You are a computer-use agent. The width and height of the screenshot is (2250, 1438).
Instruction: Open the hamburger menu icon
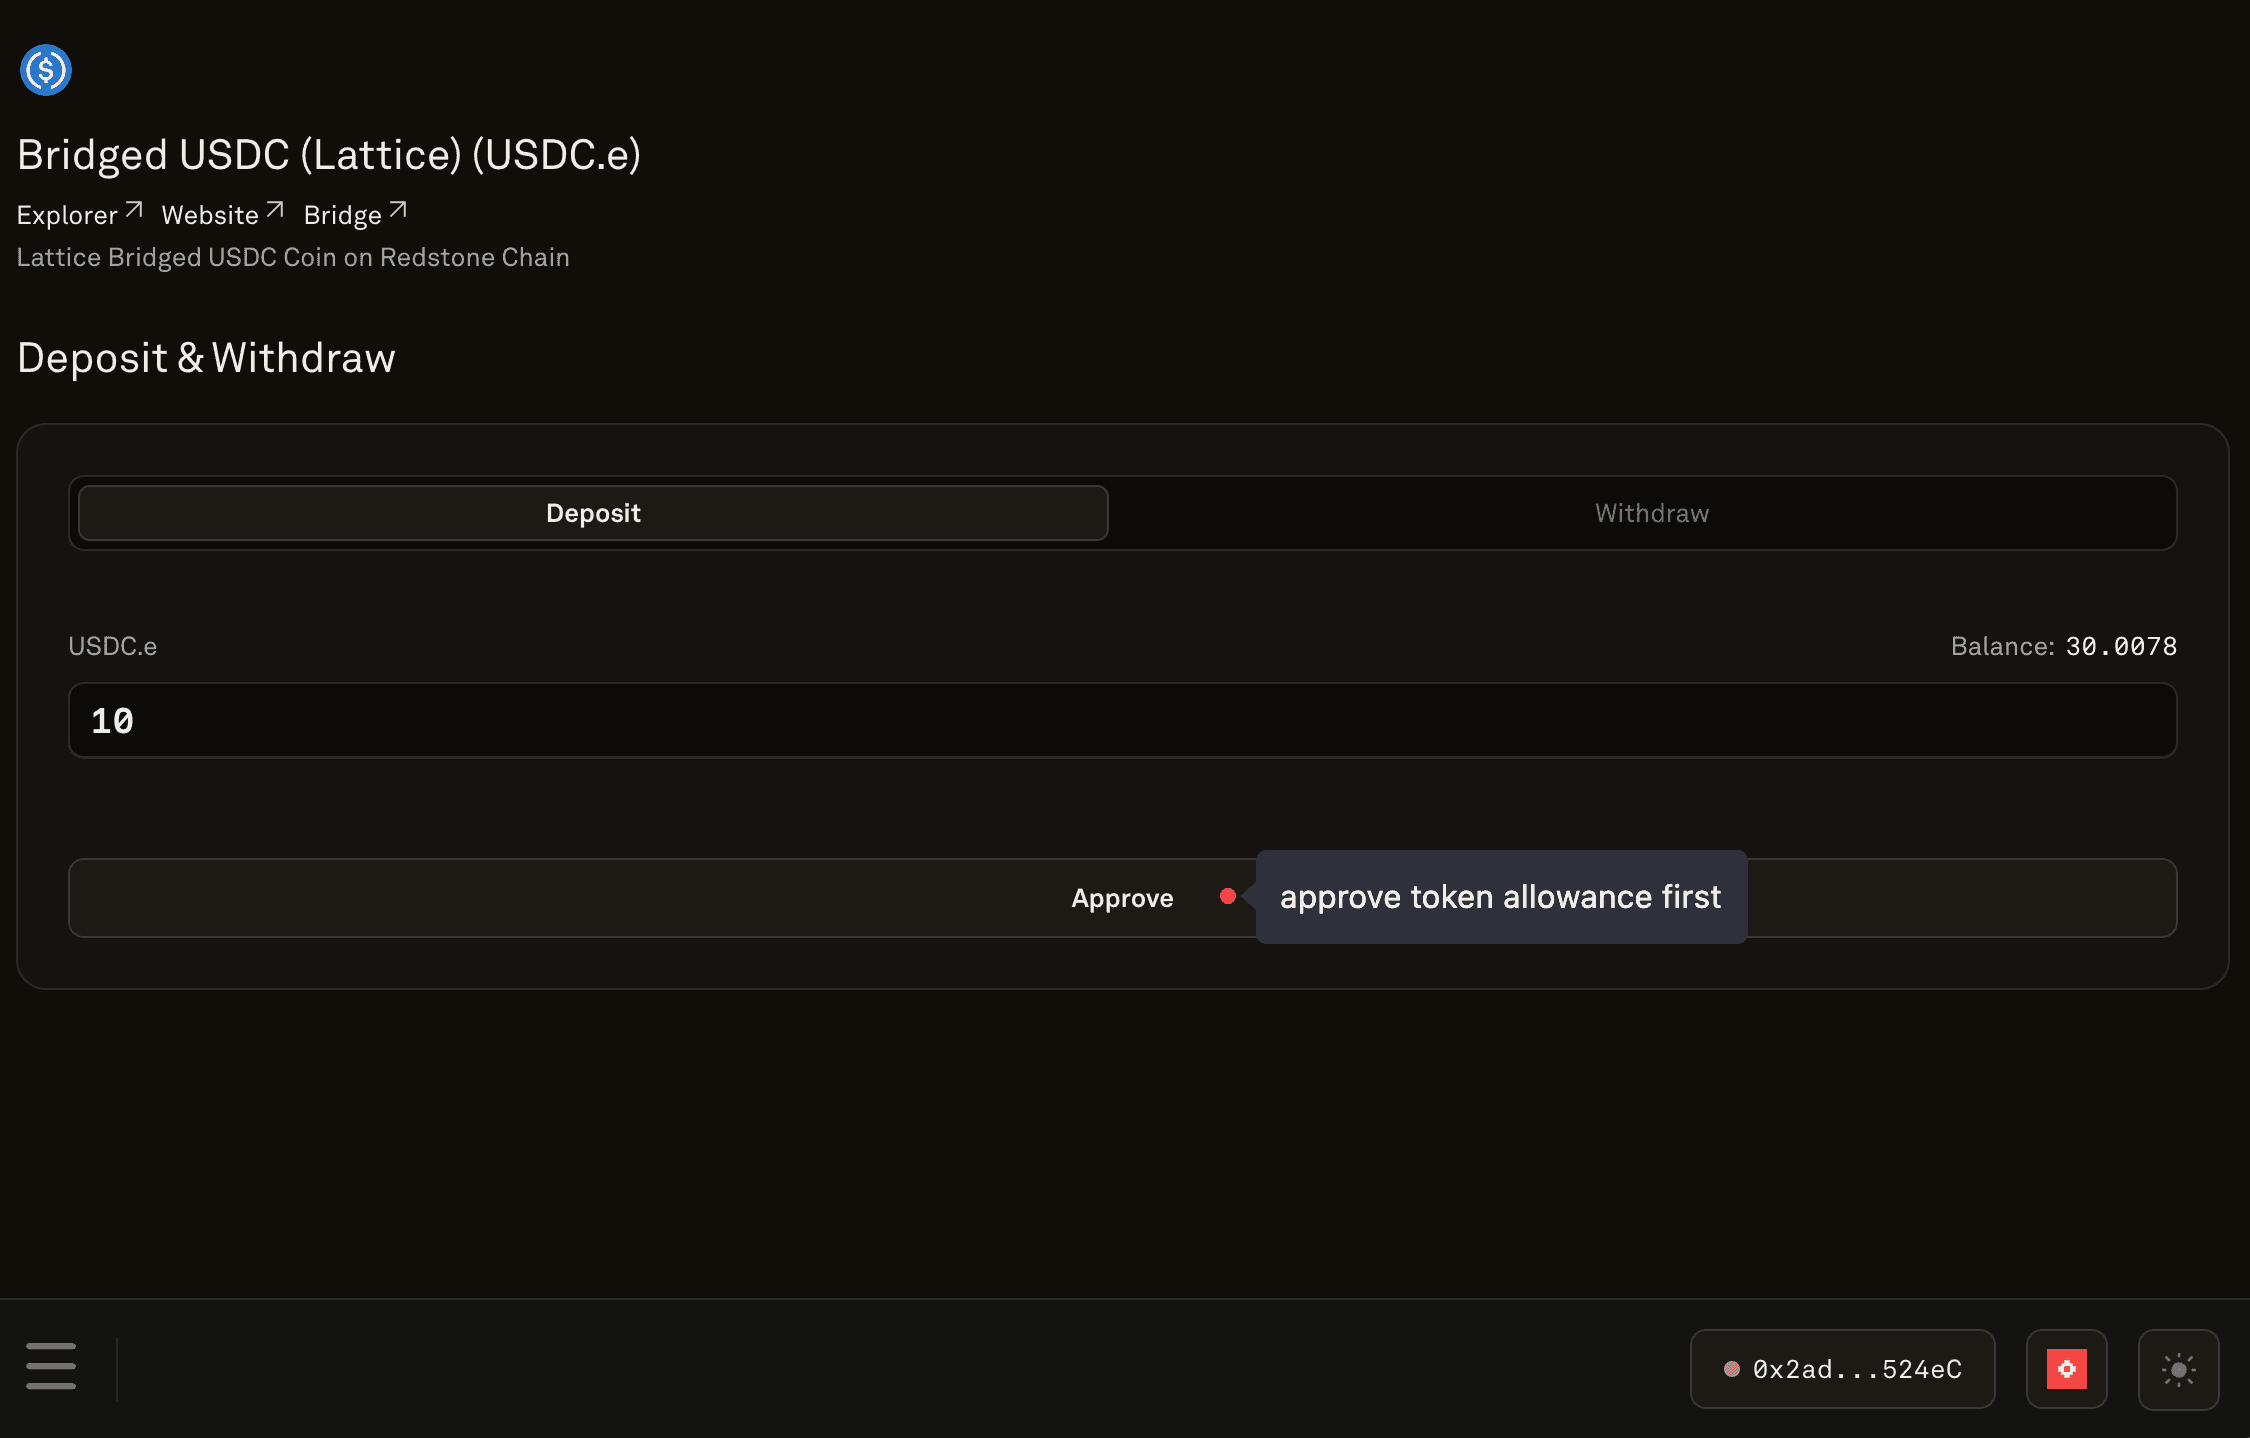pyautogui.click(x=51, y=1366)
